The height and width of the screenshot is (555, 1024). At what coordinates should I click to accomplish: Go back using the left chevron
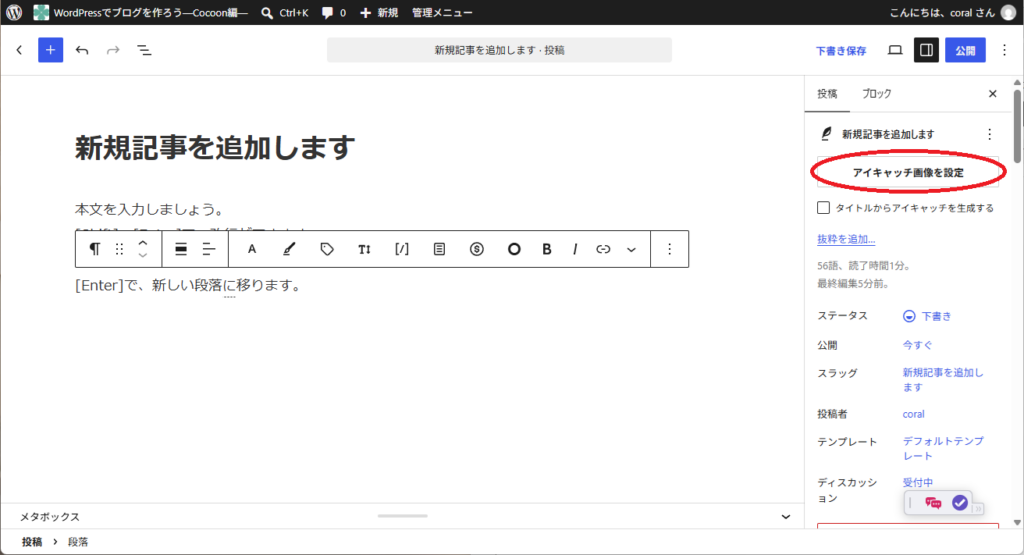click(x=20, y=50)
